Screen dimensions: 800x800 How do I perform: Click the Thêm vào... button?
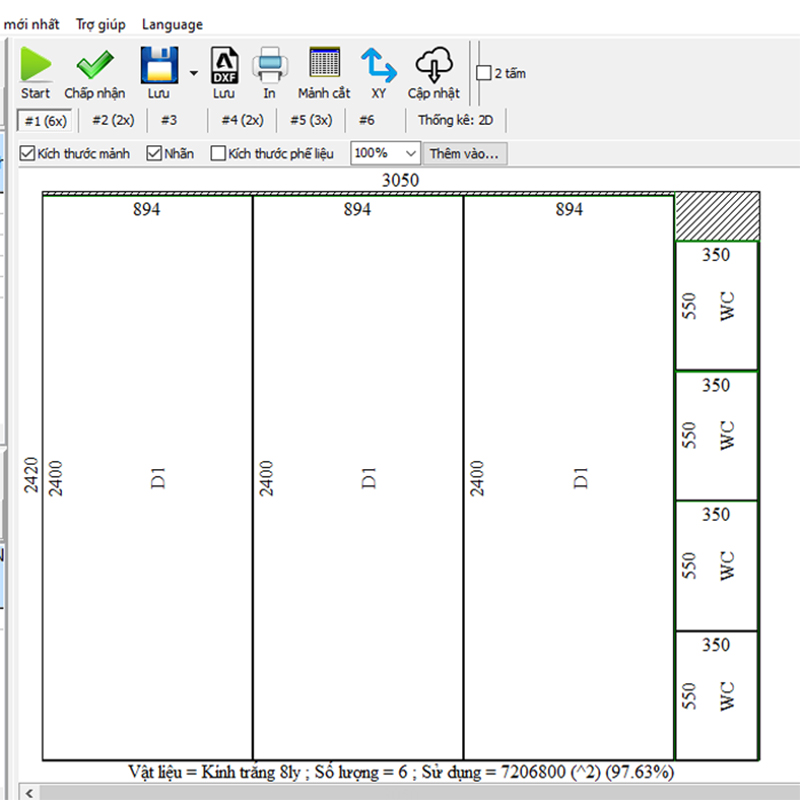(x=464, y=154)
